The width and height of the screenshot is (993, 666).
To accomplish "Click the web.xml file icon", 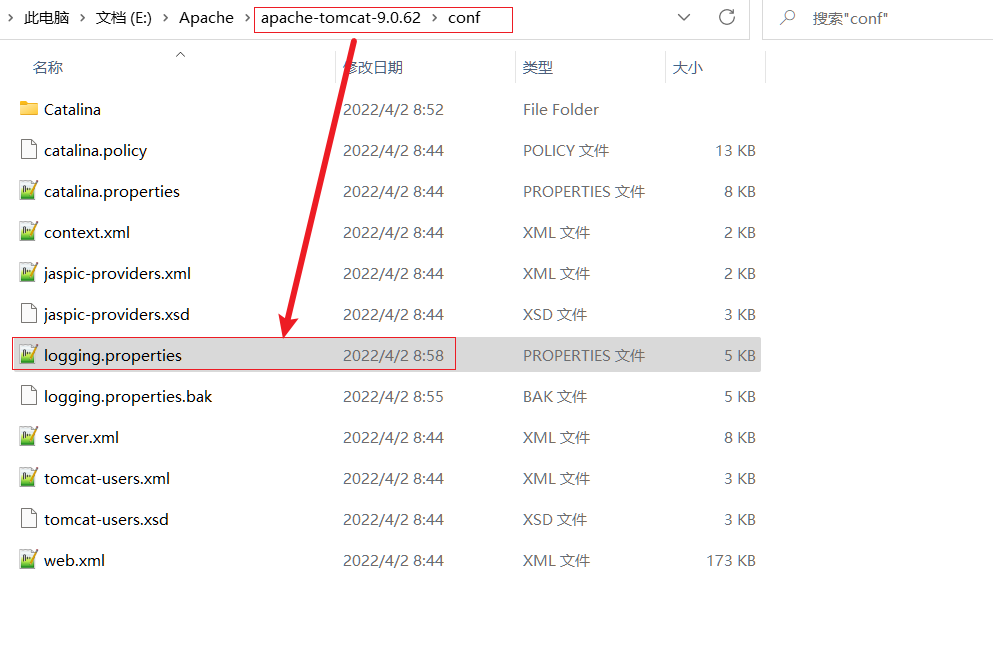I will coord(28,560).
